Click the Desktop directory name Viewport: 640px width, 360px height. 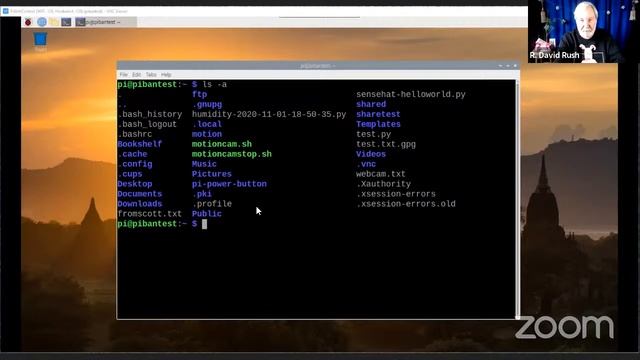tap(135, 184)
